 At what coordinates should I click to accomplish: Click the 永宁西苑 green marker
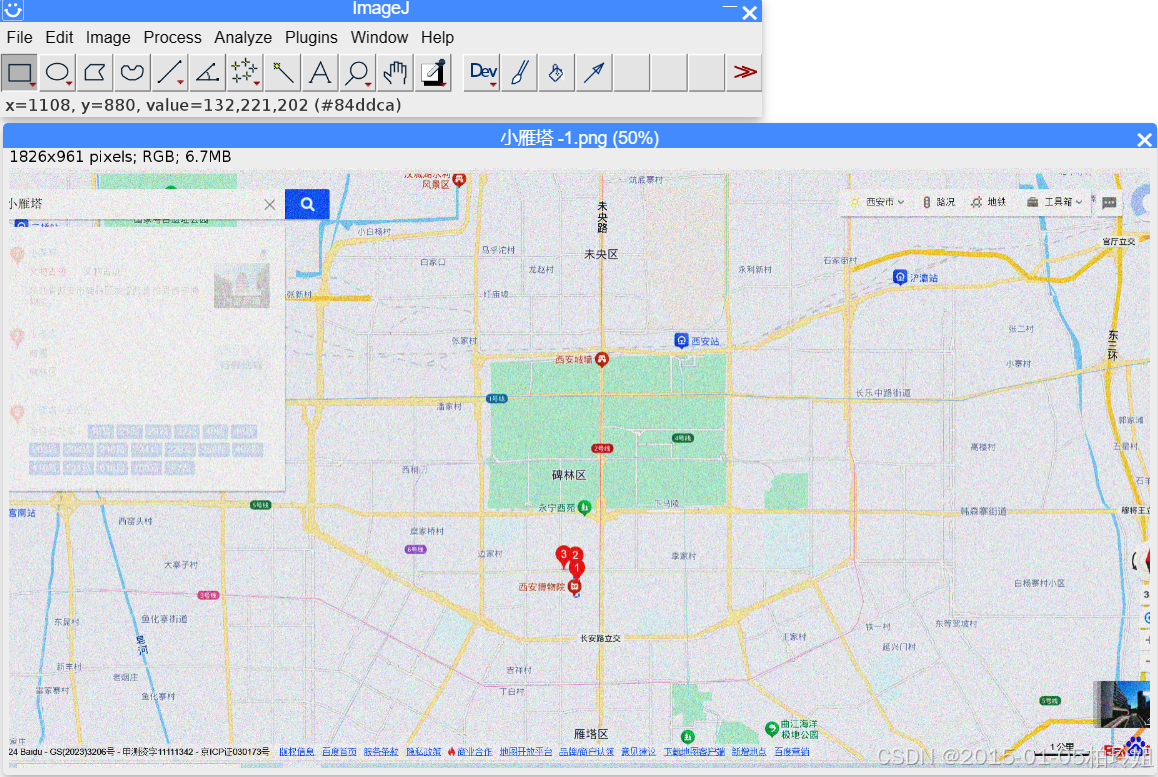pos(585,507)
